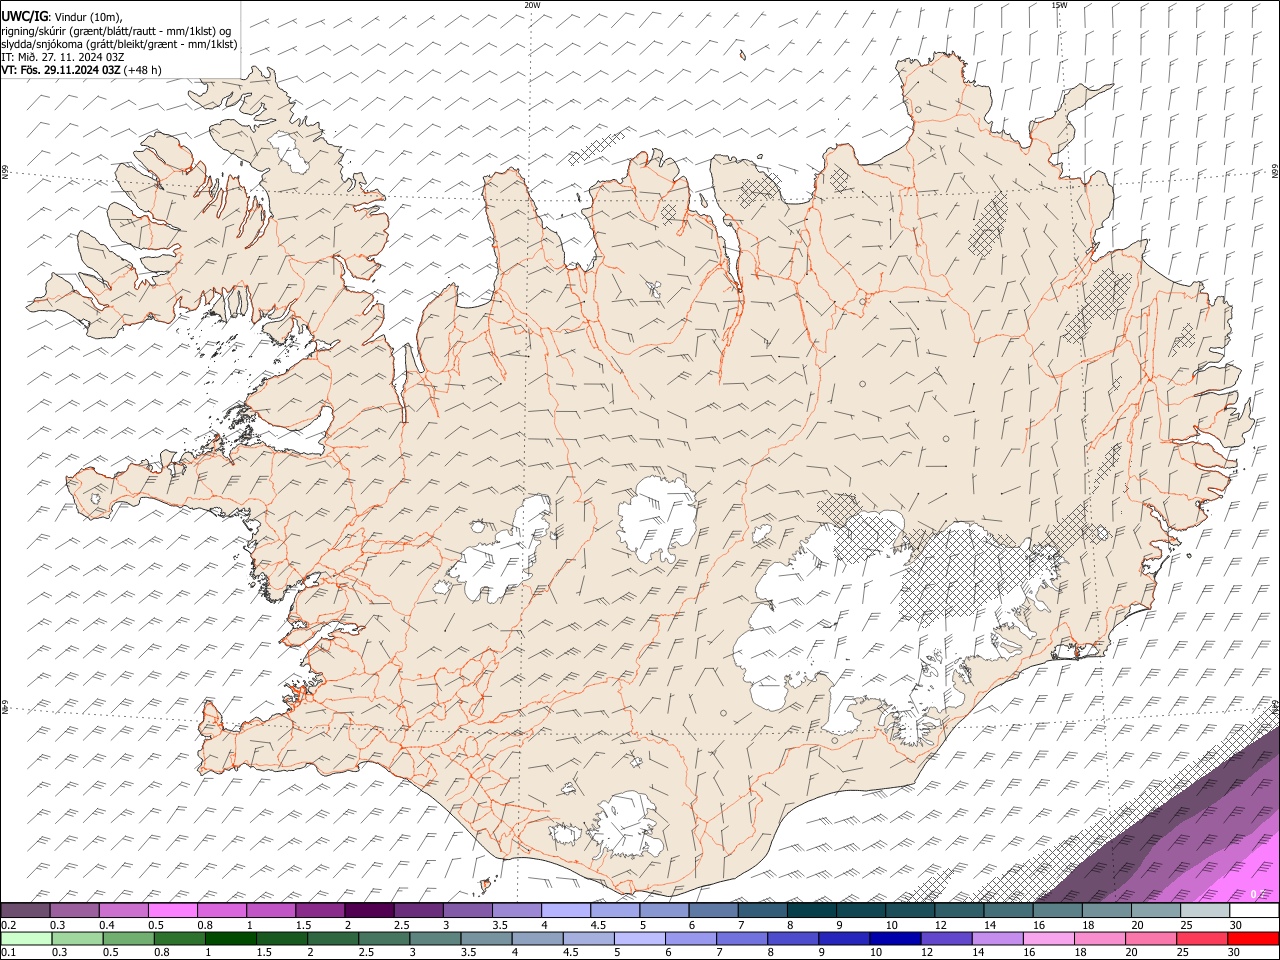The width and height of the screenshot is (1280, 960).
Task: Click the 1.5 swatch in the green legend row
Action: click(x=282, y=939)
